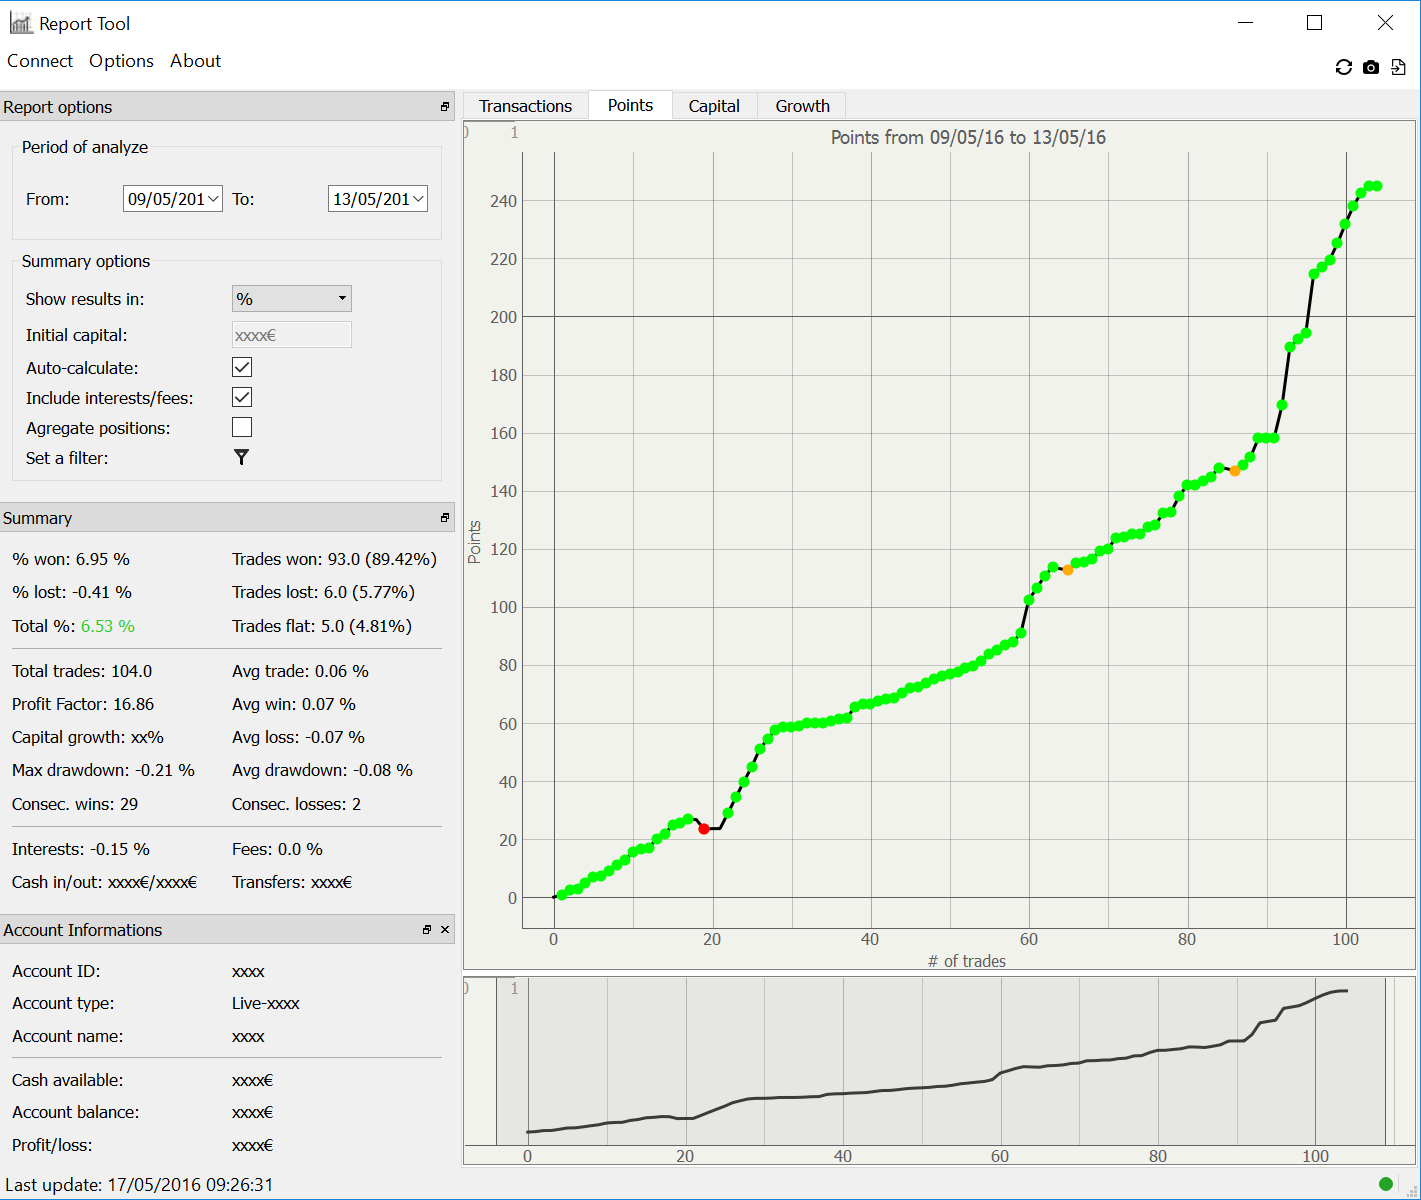Open the Connect menu
Image resolution: width=1421 pixels, height=1200 pixels.
click(40, 61)
